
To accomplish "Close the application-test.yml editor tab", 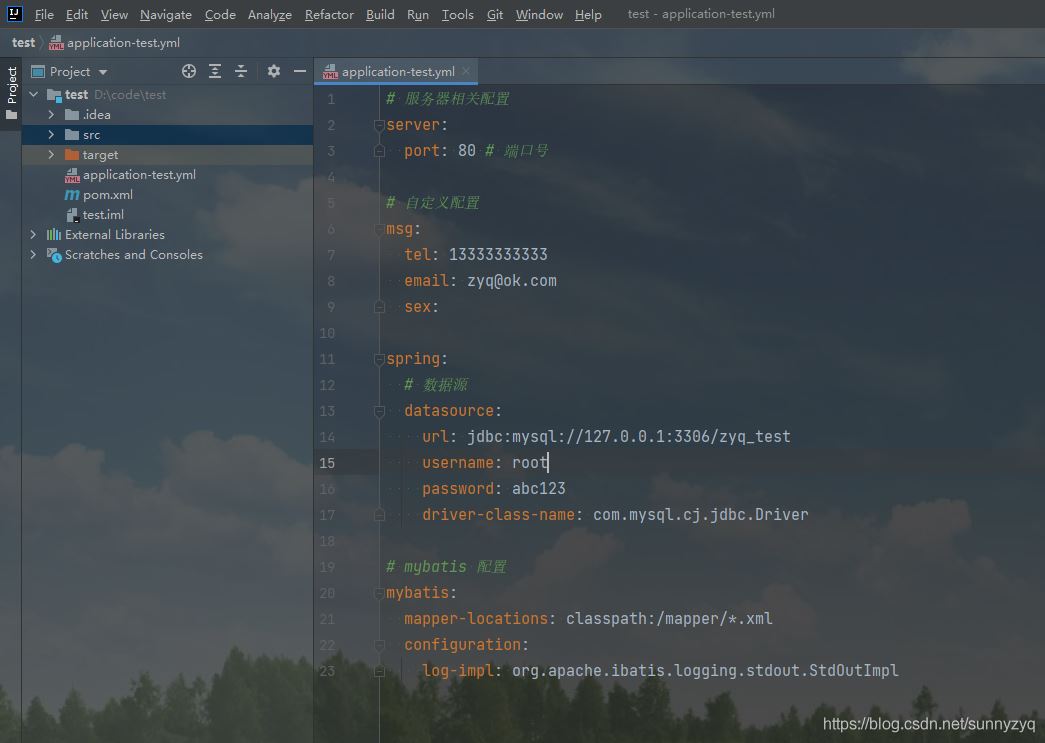I will pos(466,71).
